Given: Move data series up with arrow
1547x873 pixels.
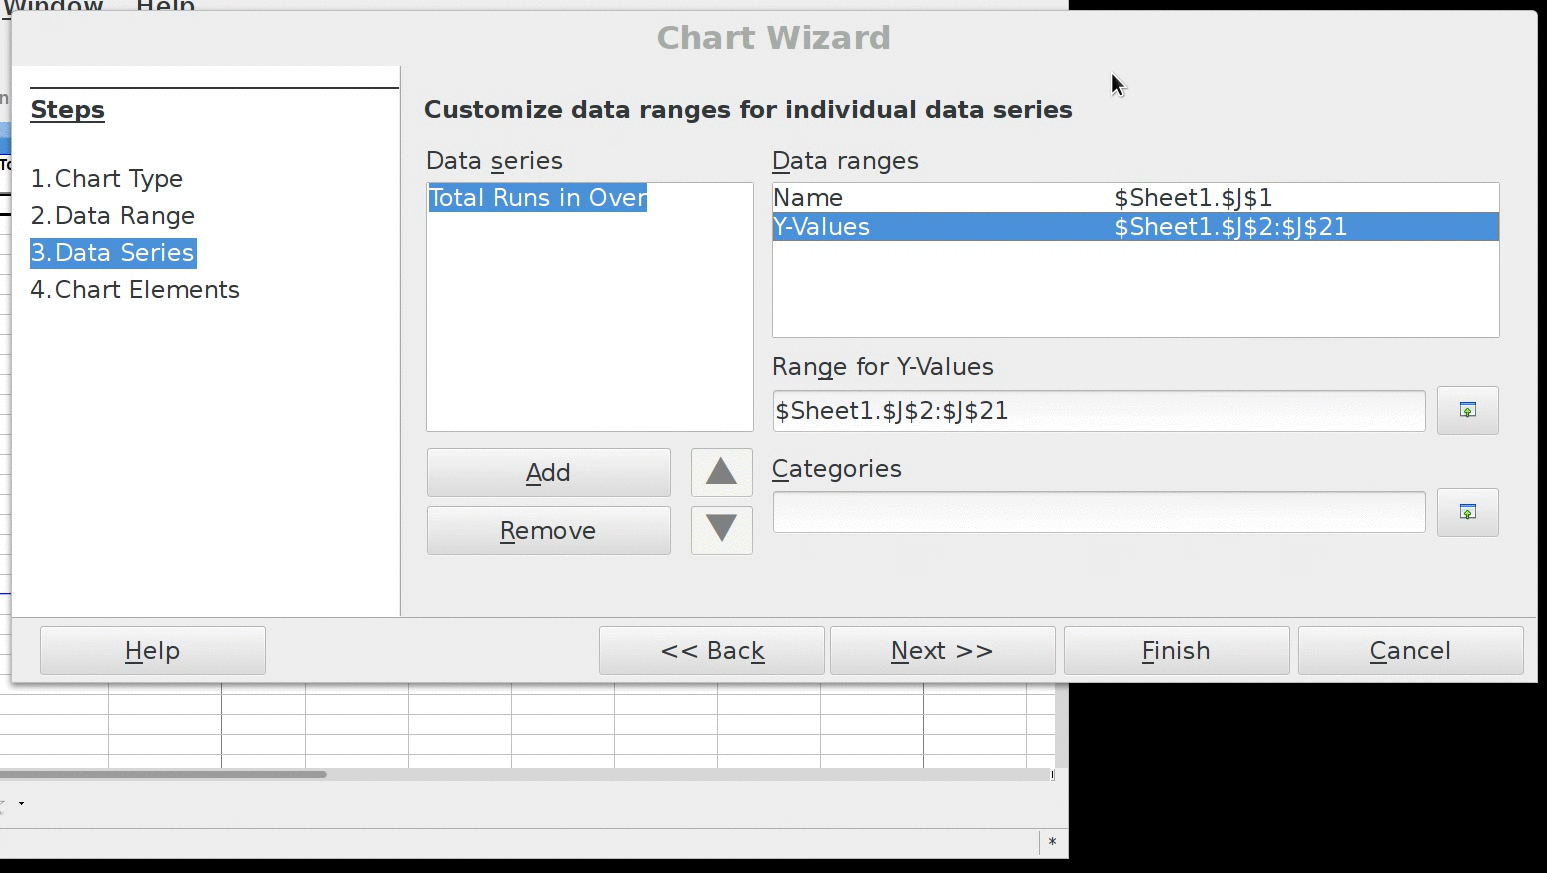Looking at the screenshot, I should click(721, 473).
